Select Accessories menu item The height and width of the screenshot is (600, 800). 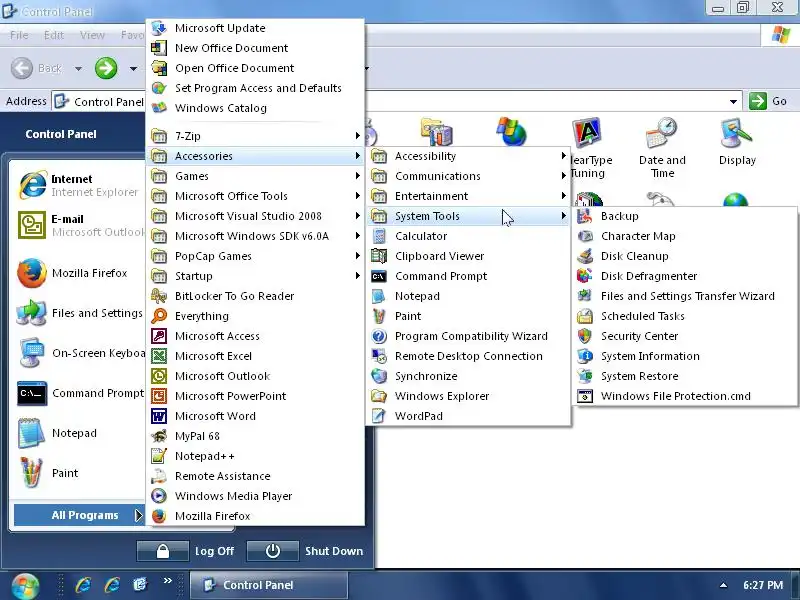pyautogui.click(x=255, y=156)
